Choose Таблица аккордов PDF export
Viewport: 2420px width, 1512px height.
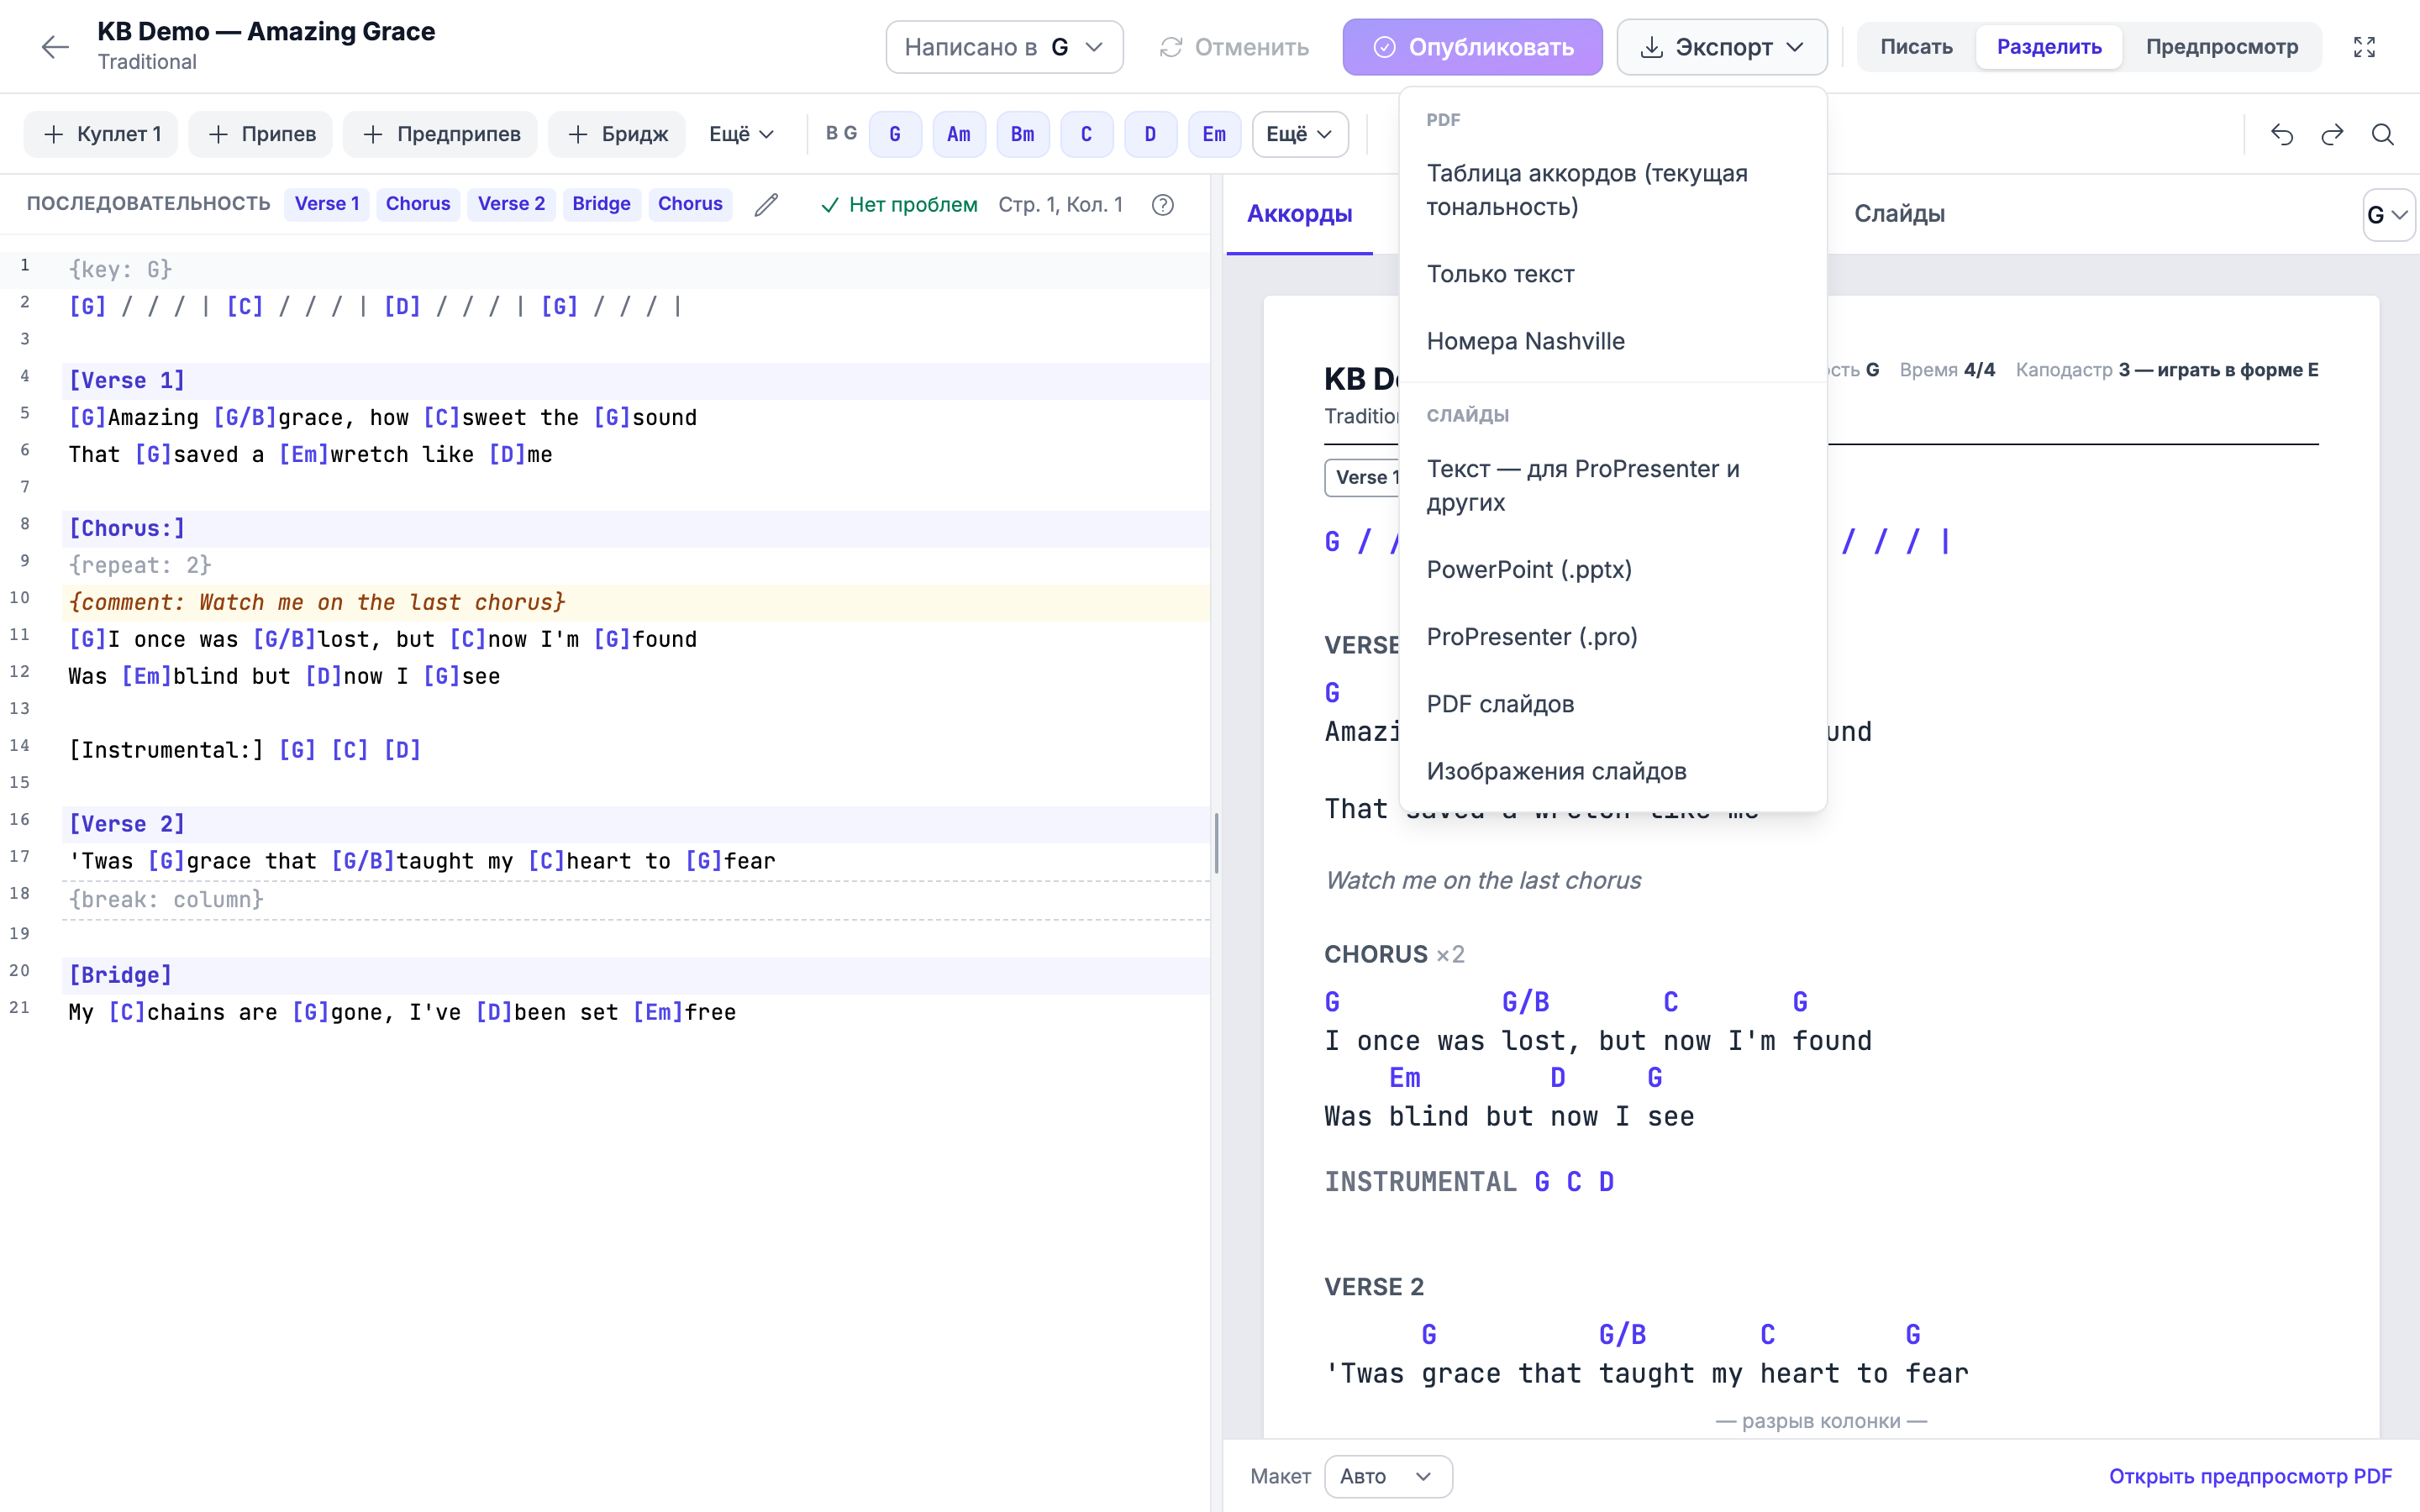[x=1613, y=190]
